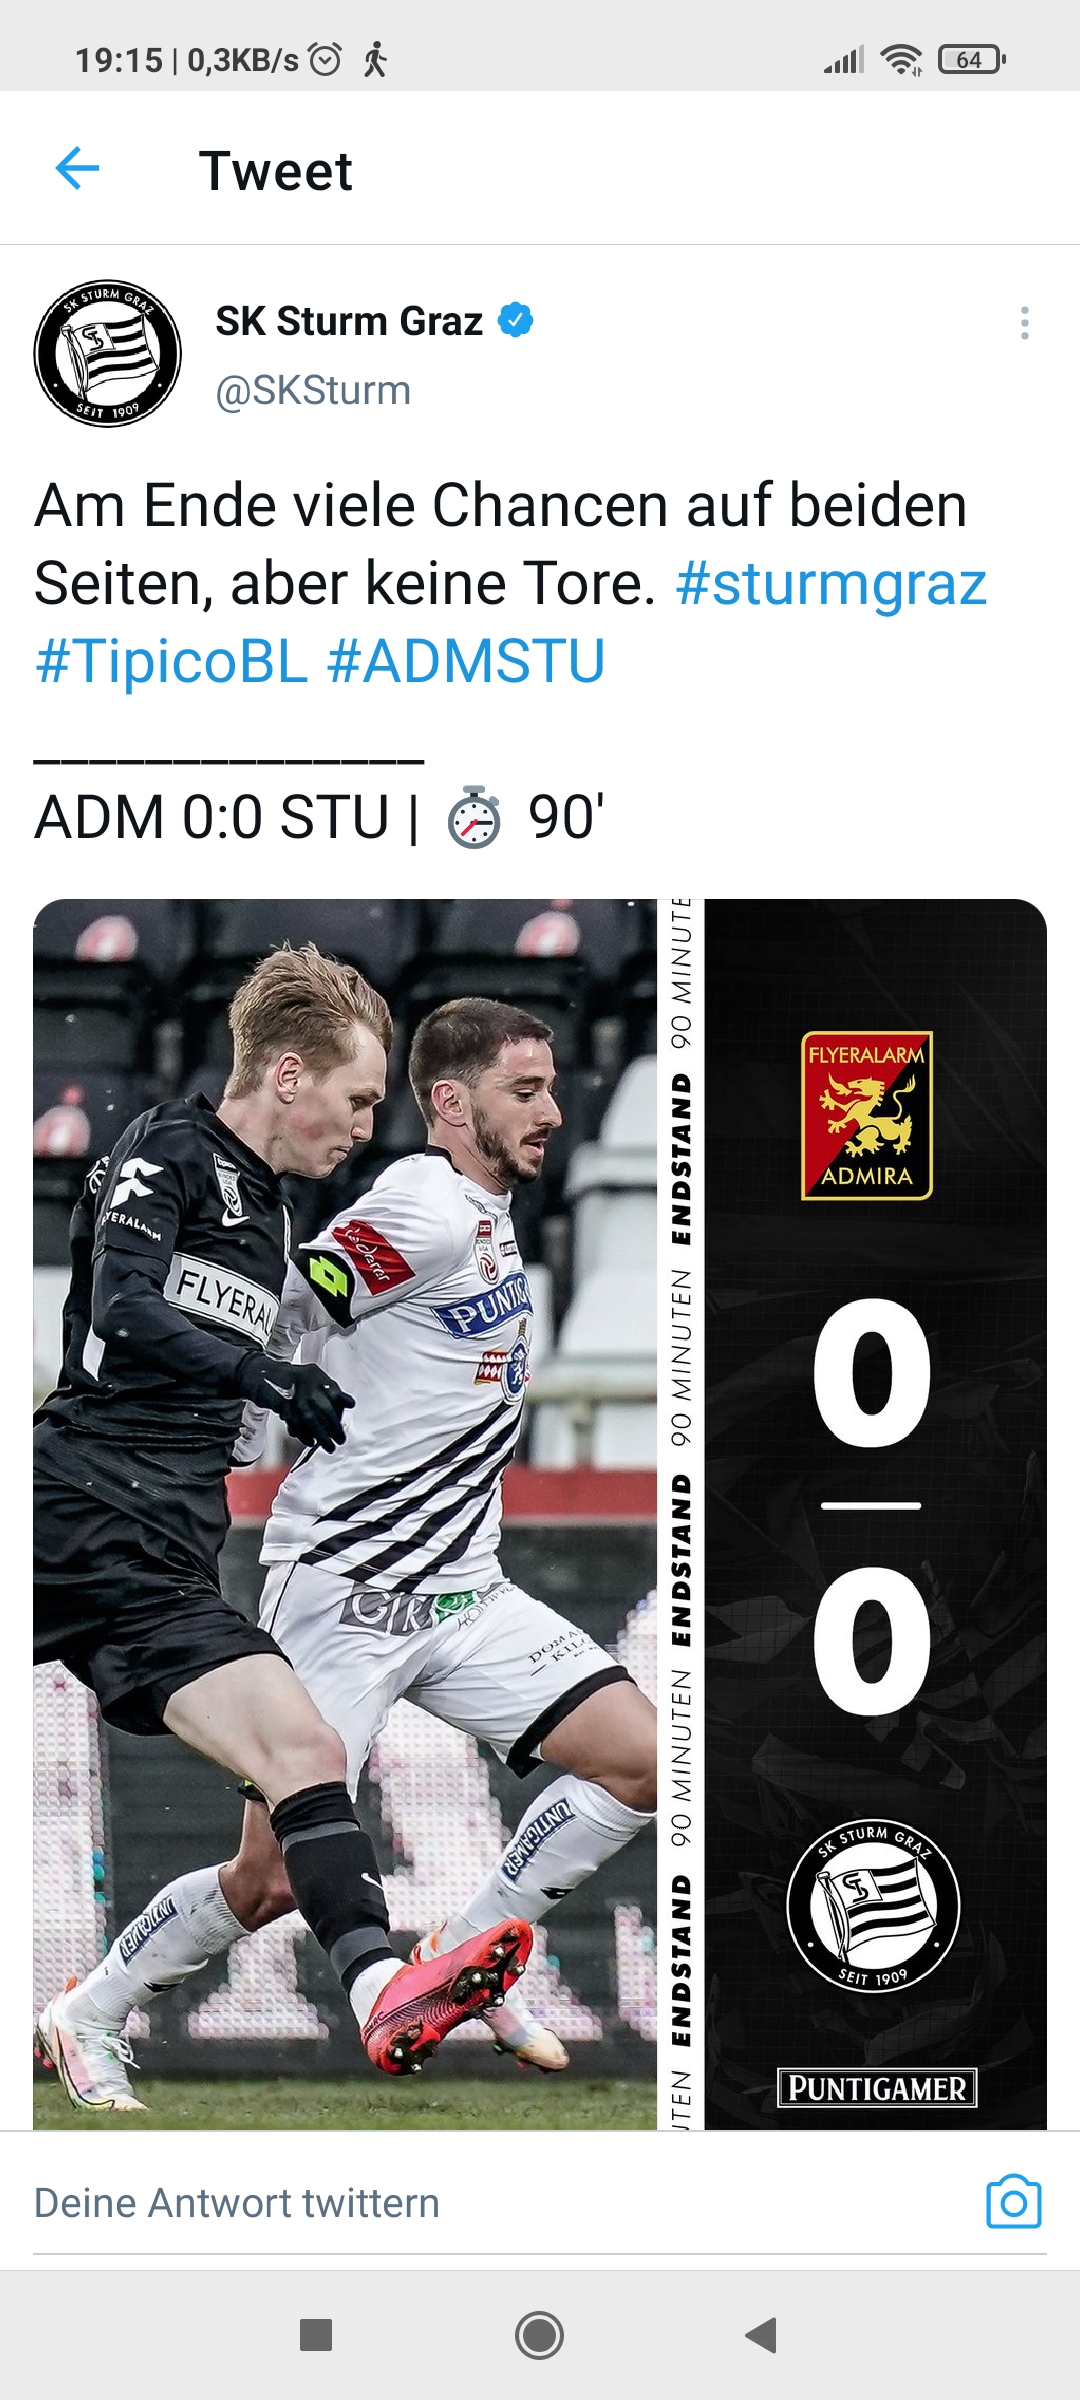
Task: Open SK Sturm Graz profile avatar
Action: [x=108, y=353]
